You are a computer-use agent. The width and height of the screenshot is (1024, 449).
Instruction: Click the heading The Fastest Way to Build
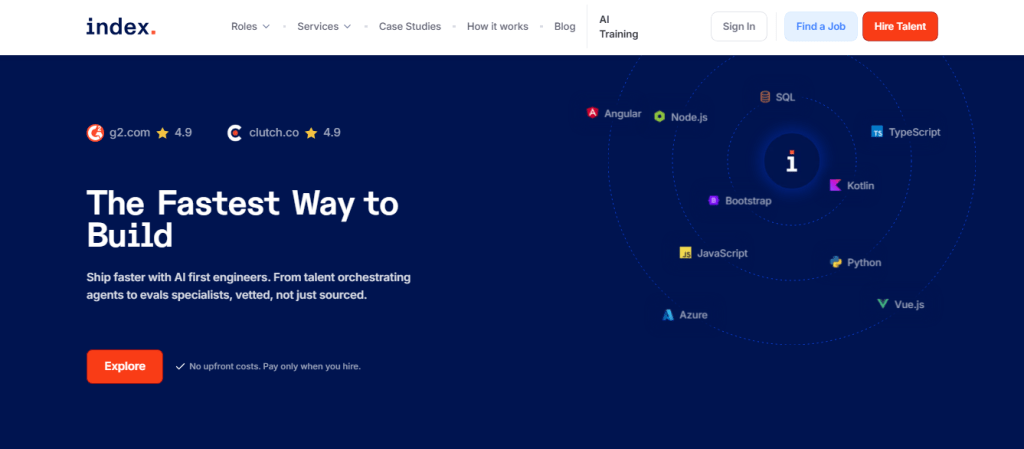(242, 219)
